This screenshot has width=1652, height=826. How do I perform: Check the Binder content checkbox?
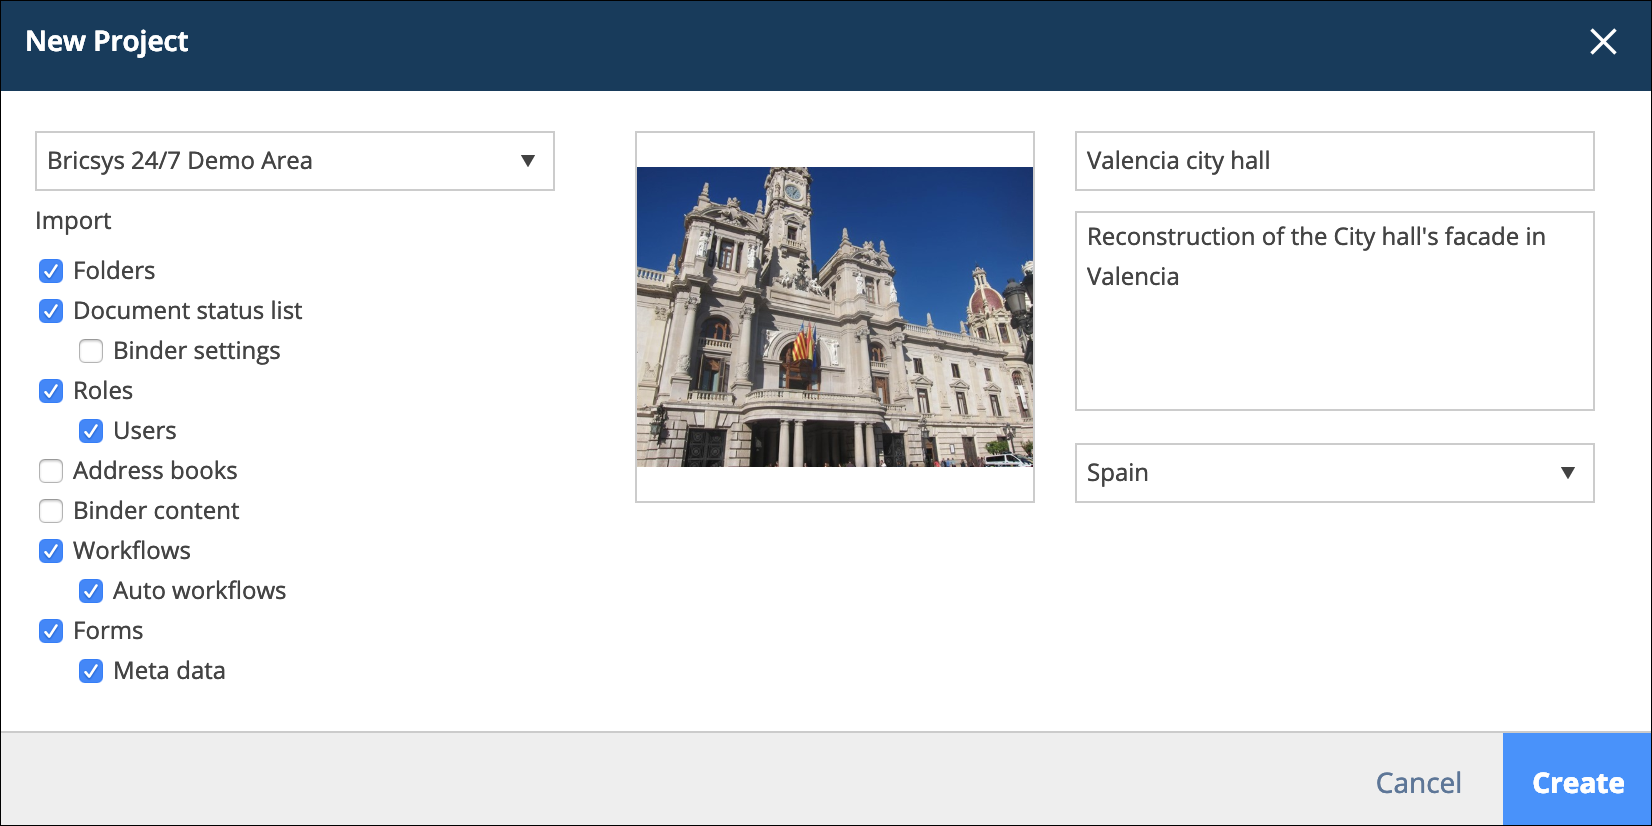point(51,511)
